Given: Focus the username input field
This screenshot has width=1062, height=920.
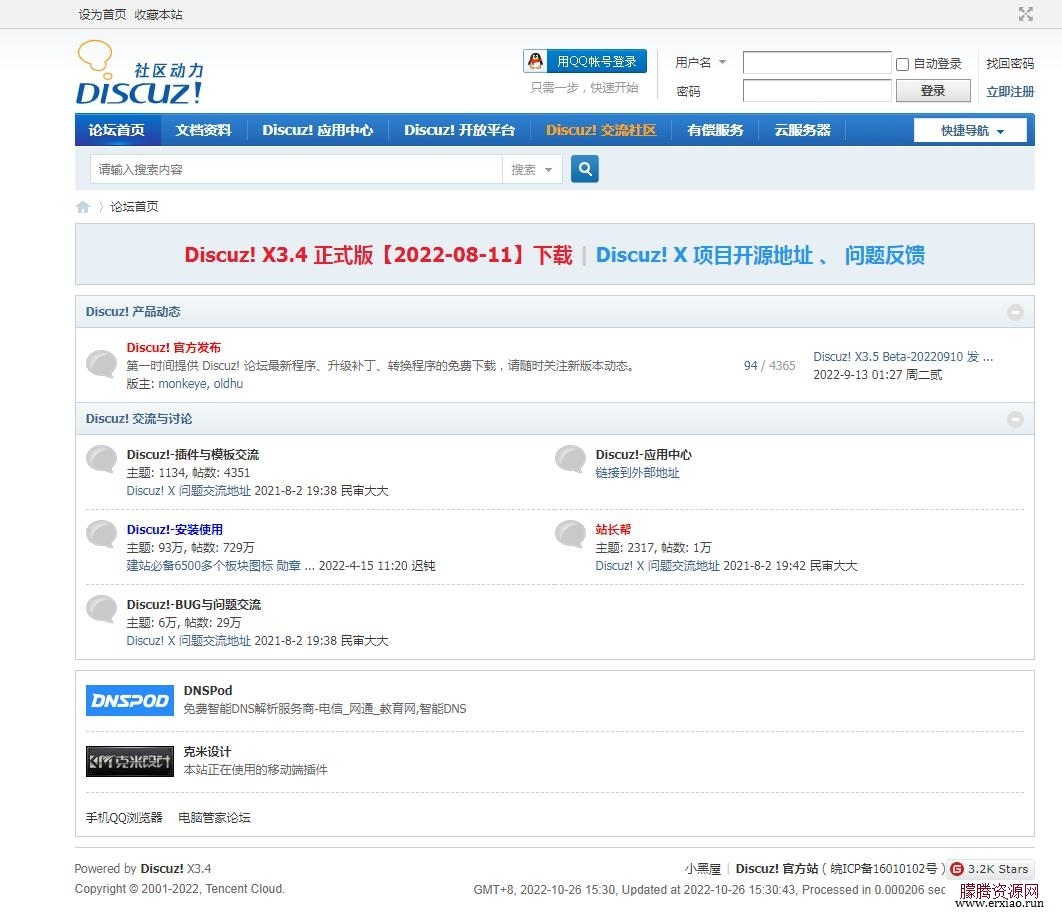Looking at the screenshot, I should (817, 62).
